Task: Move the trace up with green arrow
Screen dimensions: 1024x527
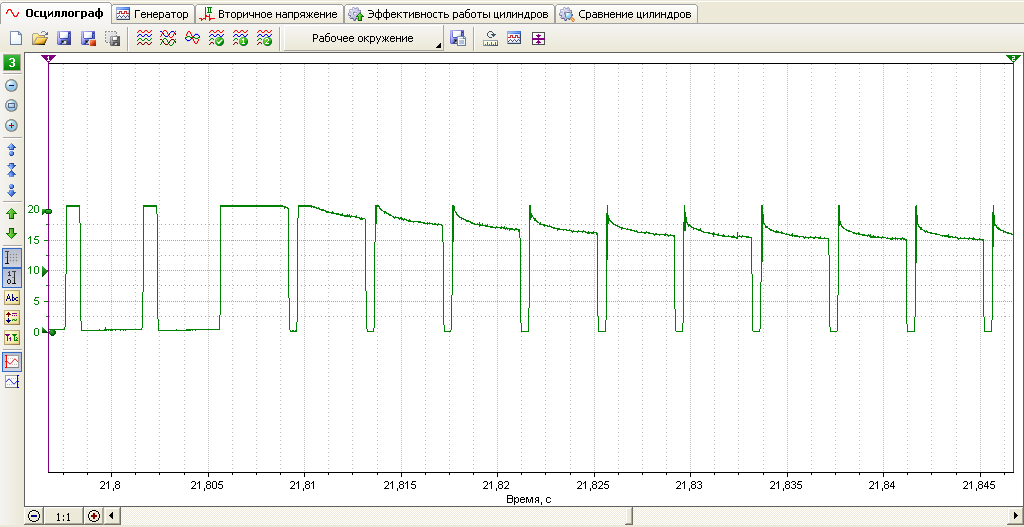Action: tap(12, 214)
